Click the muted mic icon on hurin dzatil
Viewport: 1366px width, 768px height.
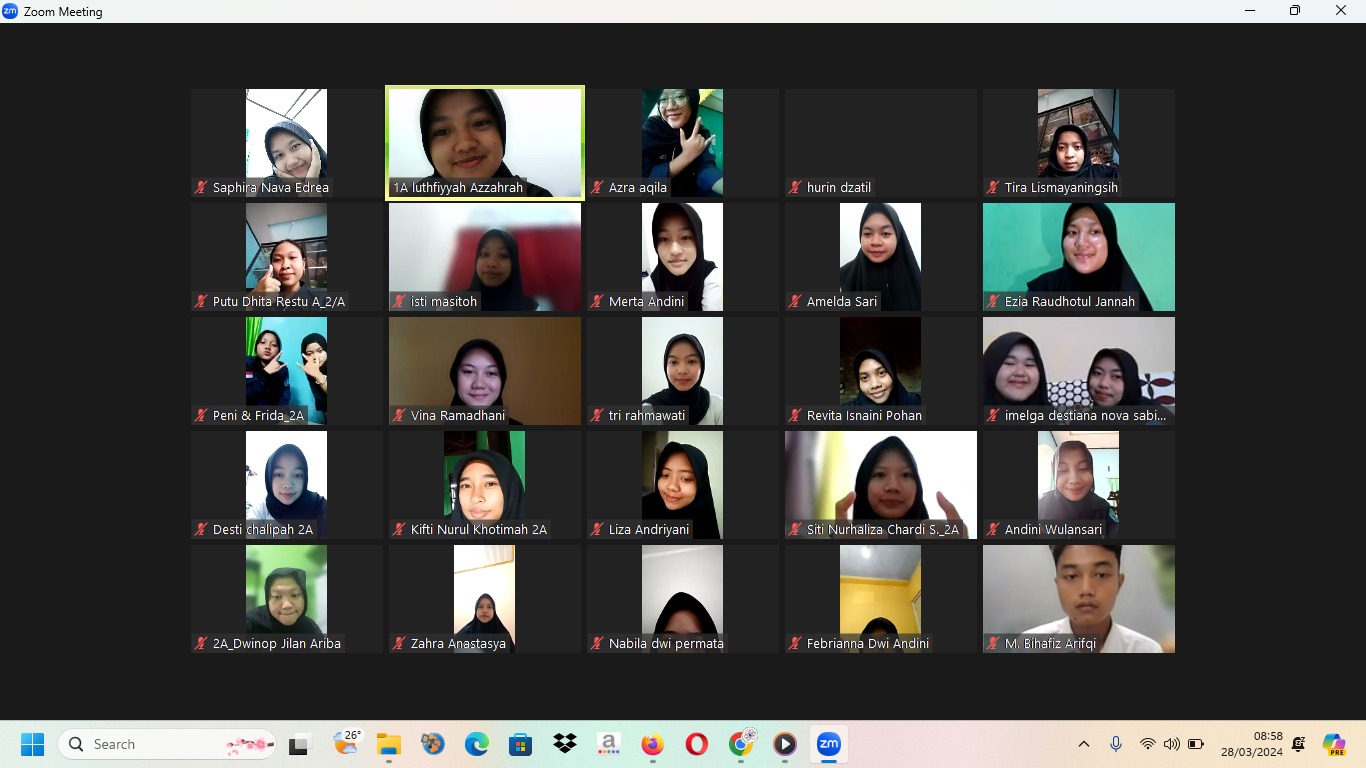coord(796,188)
